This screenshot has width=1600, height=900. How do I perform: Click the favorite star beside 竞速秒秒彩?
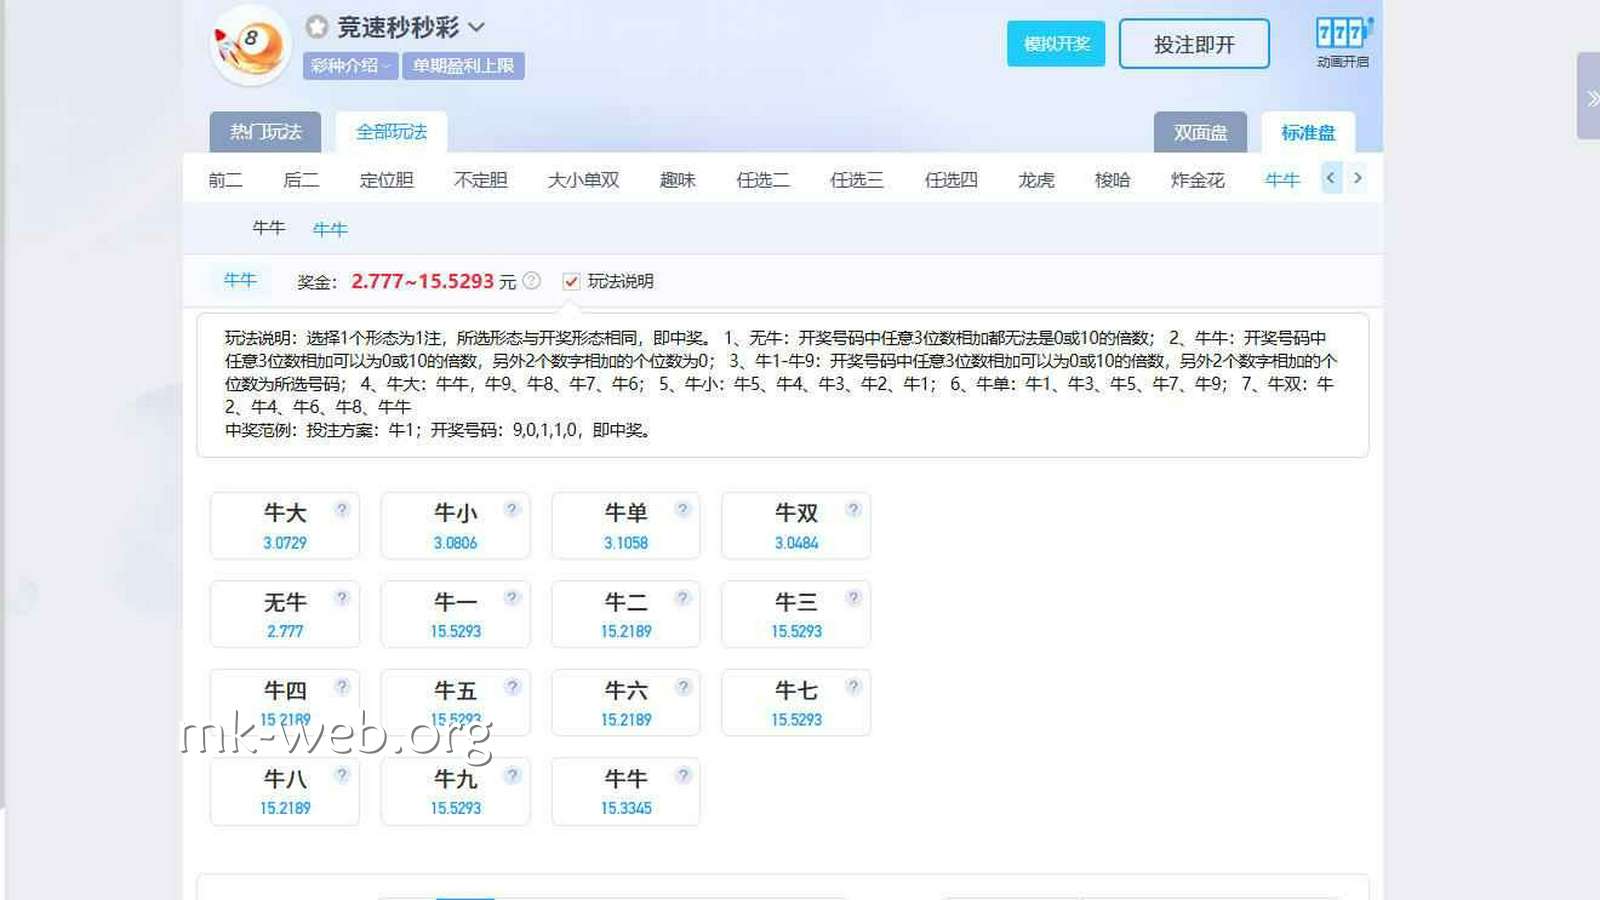(317, 27)
